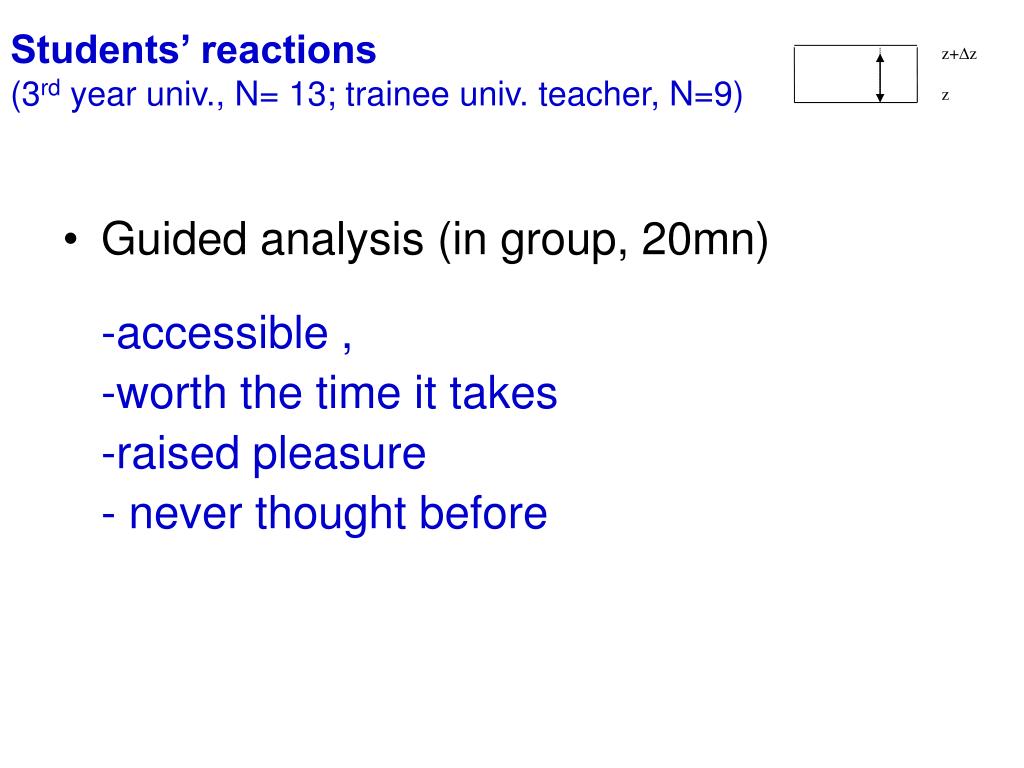Click the superscript rd after 3
The image size is (1024, 768).
50,88
